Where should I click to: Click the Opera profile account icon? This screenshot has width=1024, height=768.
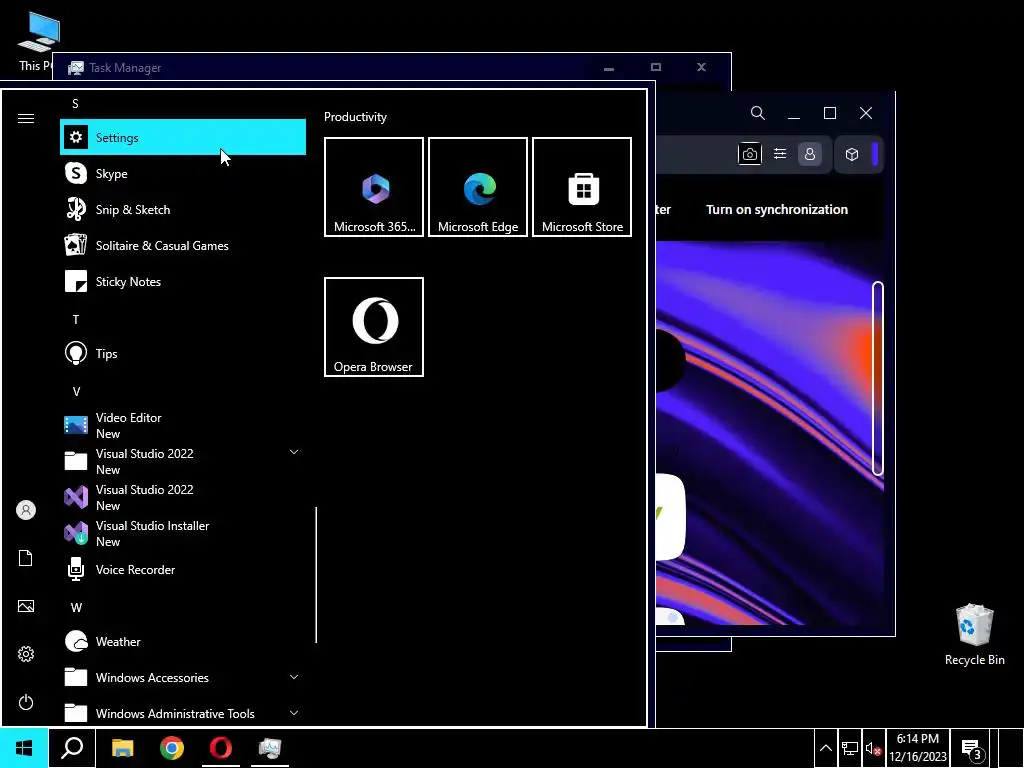[x=810, y=154]
